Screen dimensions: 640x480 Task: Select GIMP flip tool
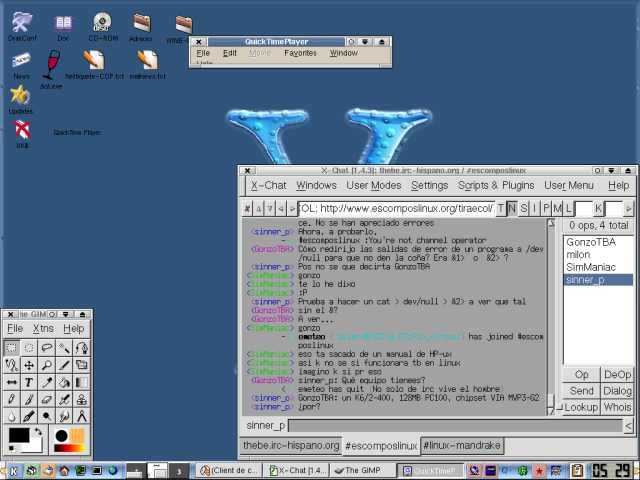11,382
